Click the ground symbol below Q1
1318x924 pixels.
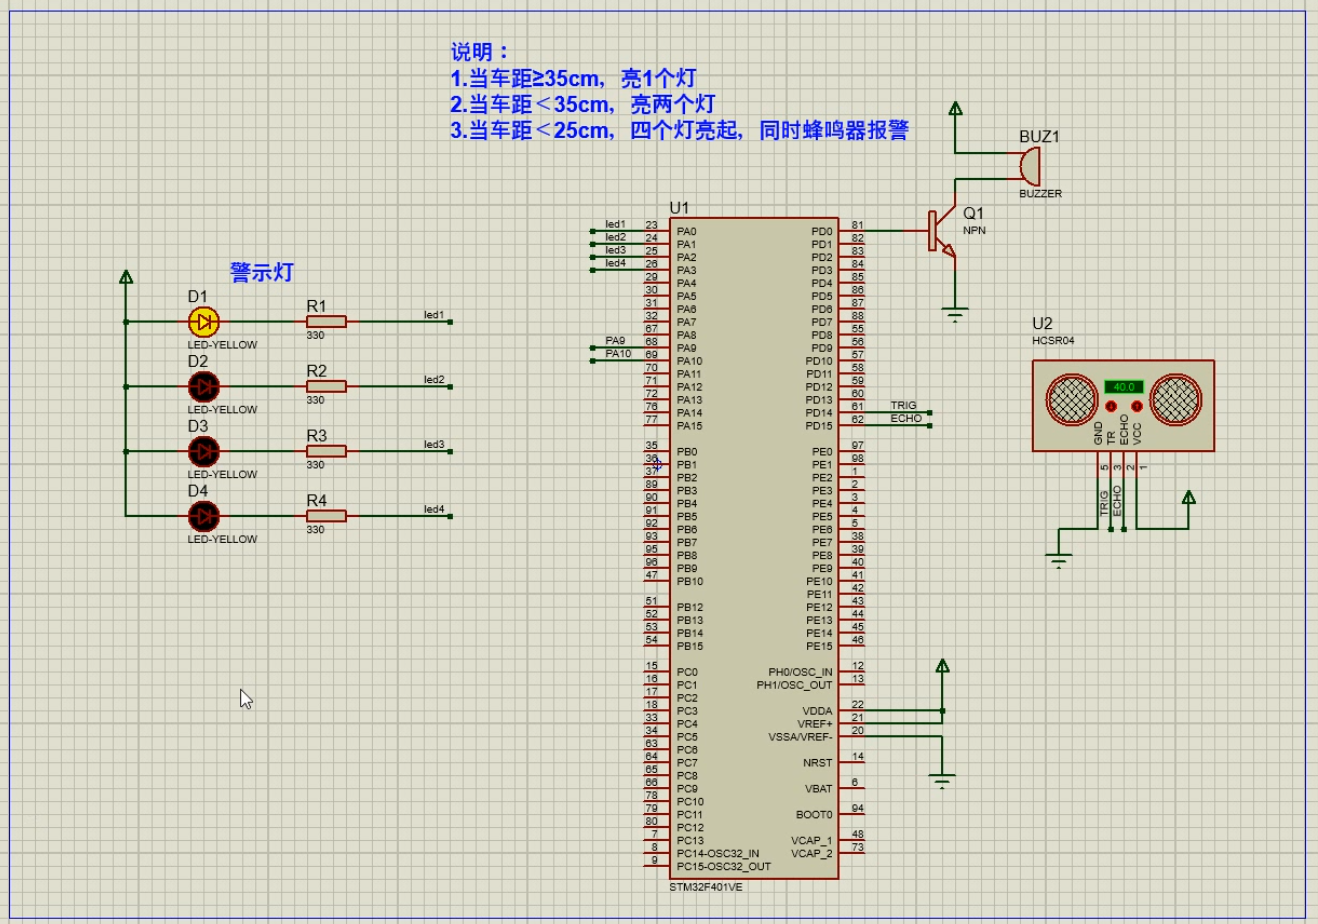(956, 315)
